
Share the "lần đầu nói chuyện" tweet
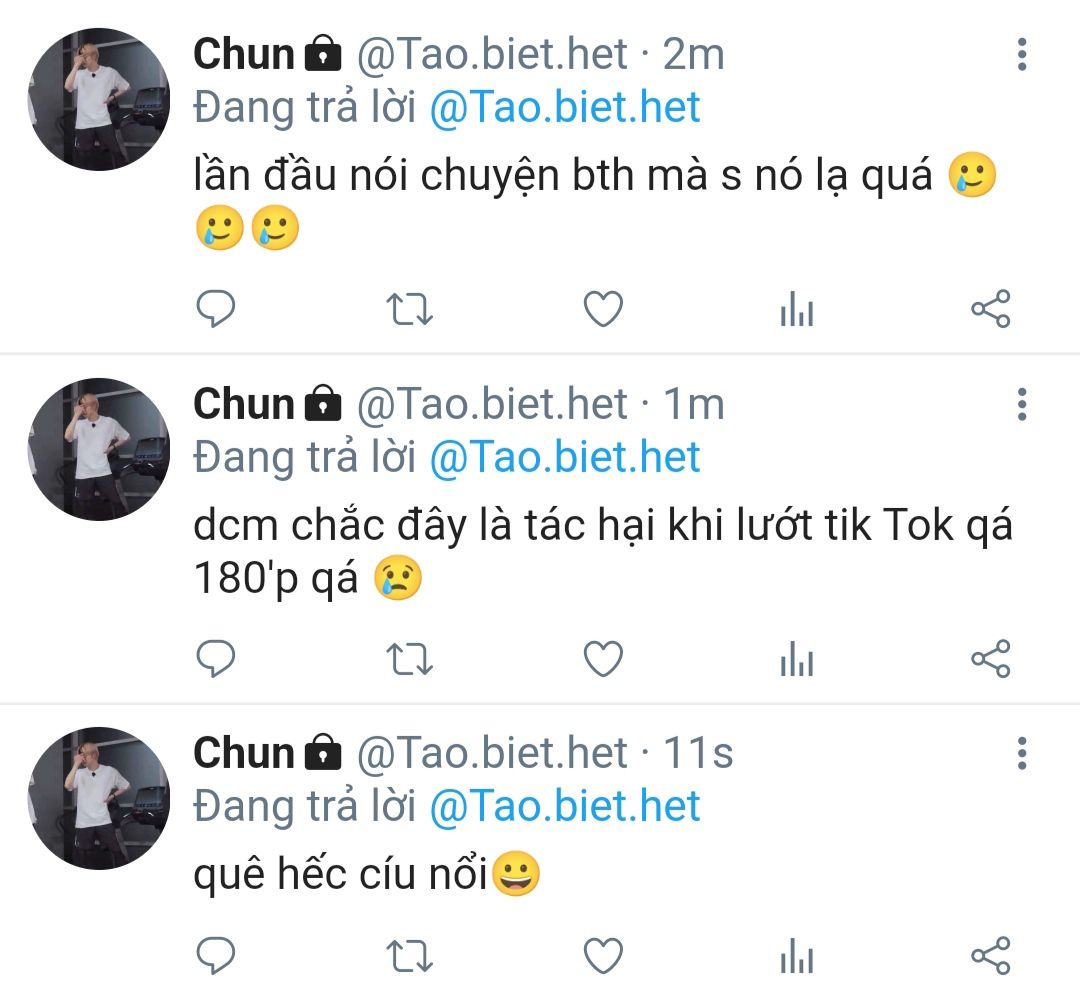tap(991, 310)
